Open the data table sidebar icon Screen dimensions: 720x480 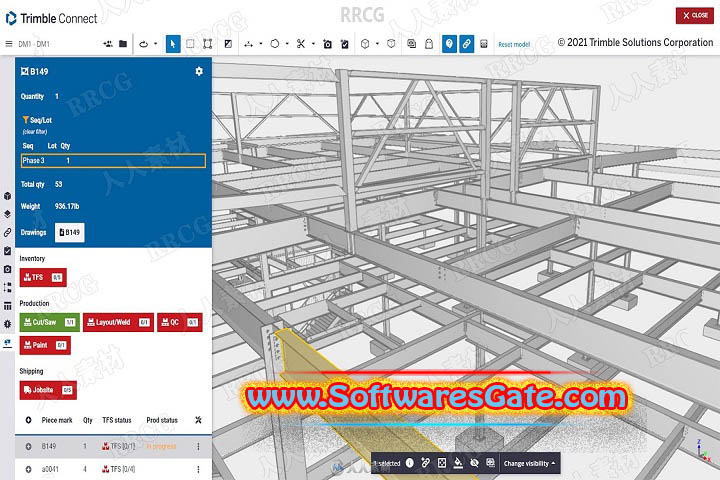click(7, 306)
